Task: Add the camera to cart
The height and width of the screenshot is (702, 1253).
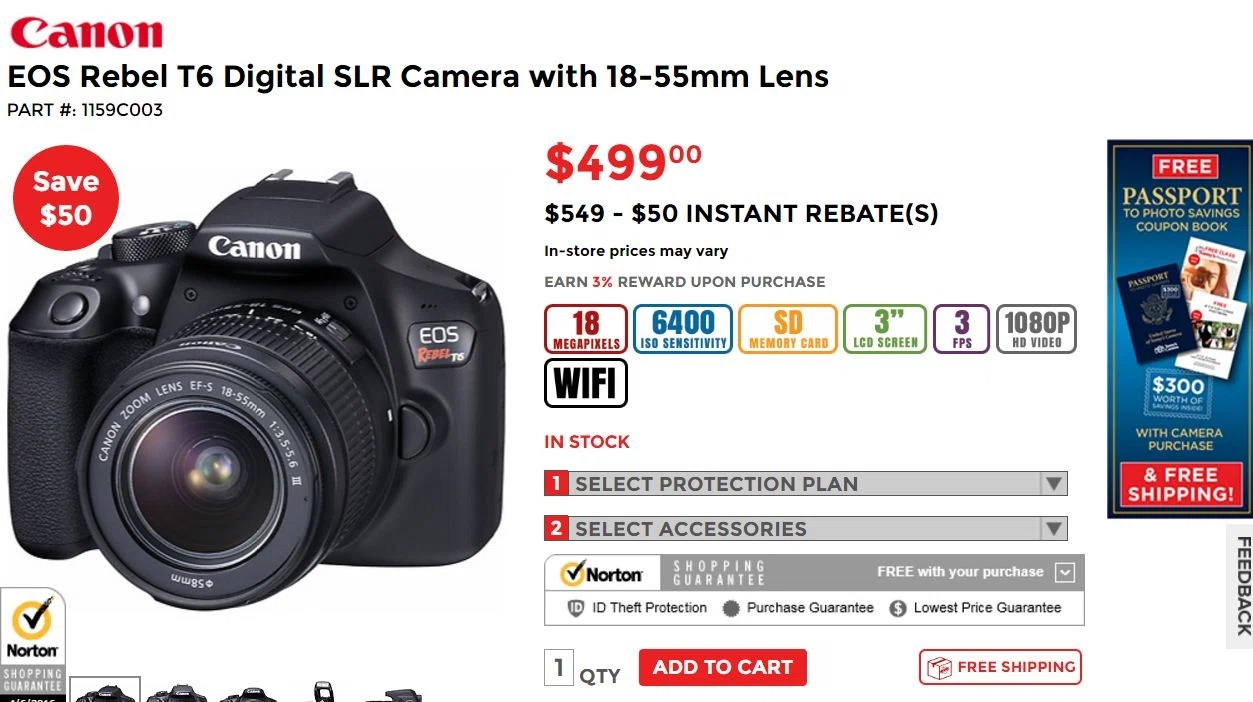Action: click(723, 667)
